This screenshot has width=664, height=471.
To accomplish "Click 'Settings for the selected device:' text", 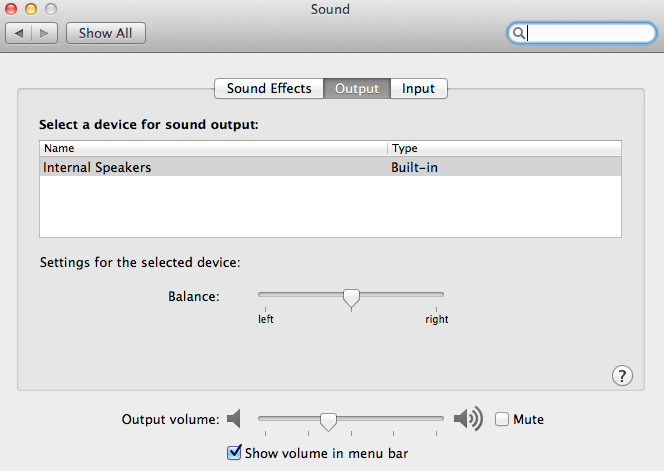I will (x=140, y=263).
